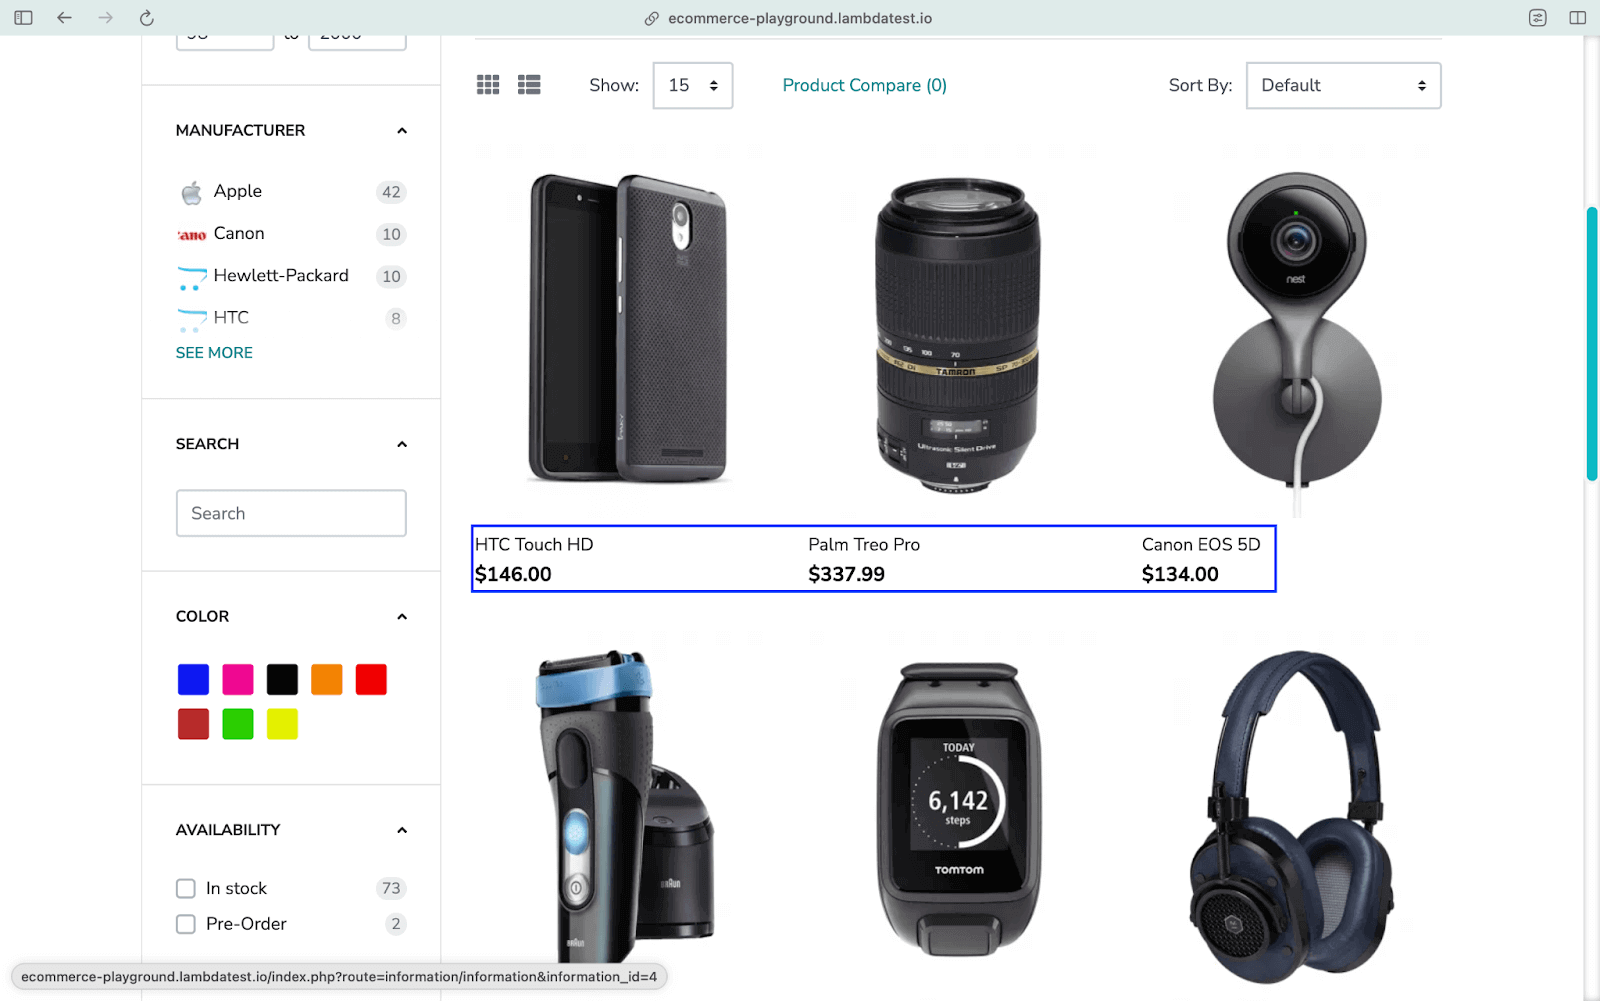The image size is (1600, 1001).
Task: Select the orange color swatch
Action: (x=327, y=680)
